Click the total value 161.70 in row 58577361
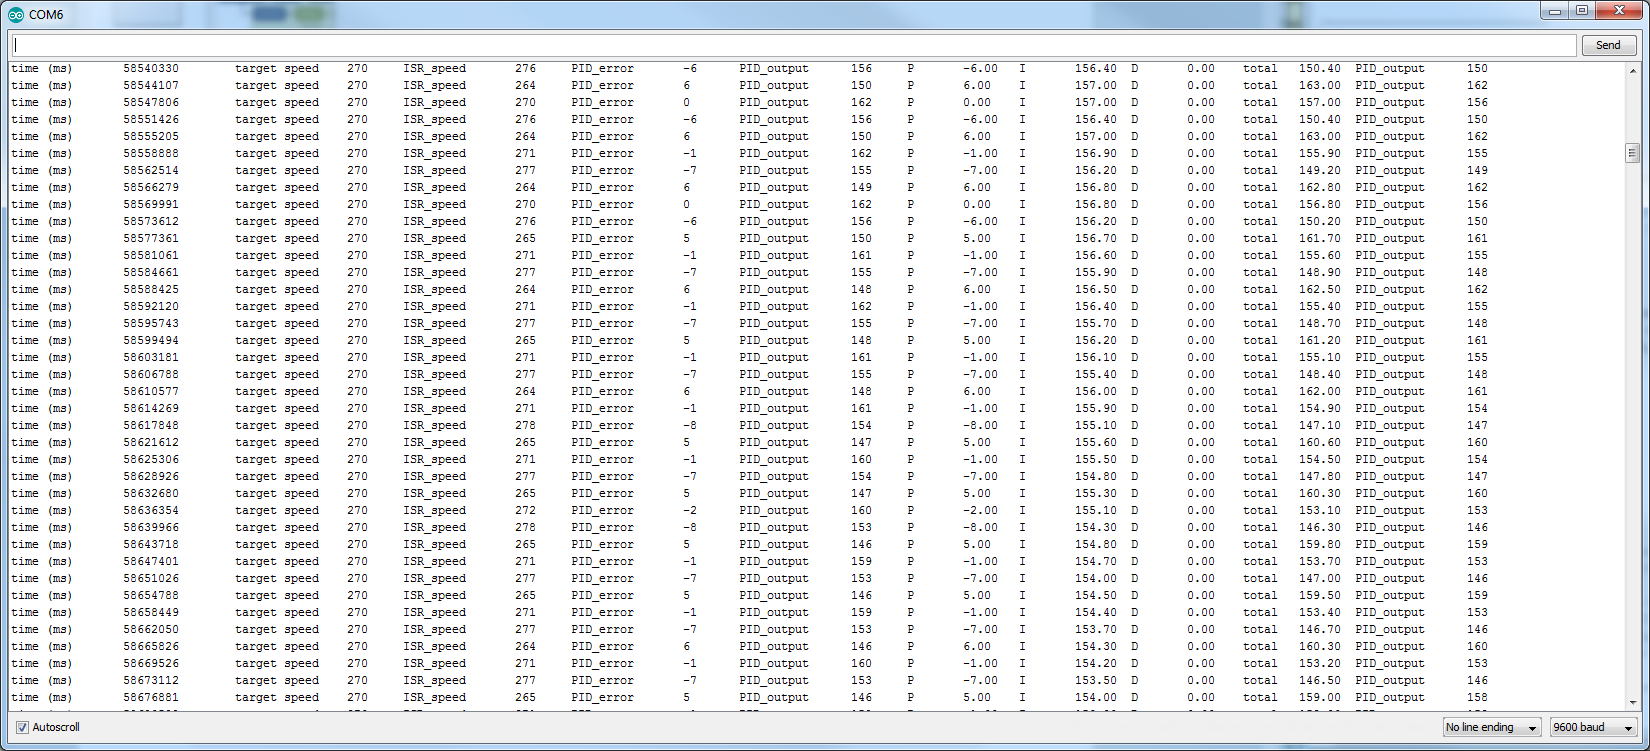Image resolution: width=1650 pixels, height=751 pixels. point(1320,238)
